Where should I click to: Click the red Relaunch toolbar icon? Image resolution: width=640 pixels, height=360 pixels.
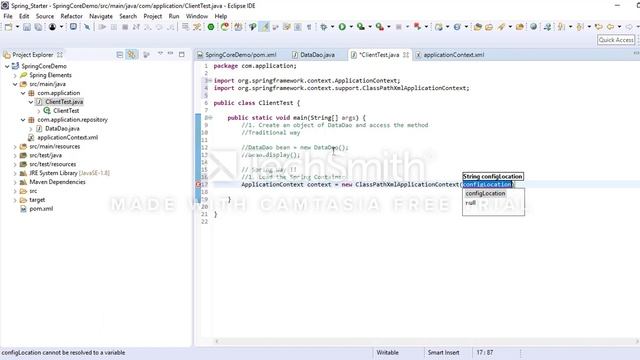click(417, 27)
